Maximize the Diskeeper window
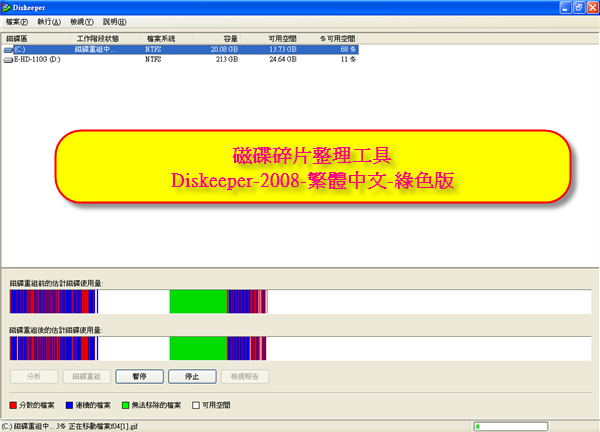Image resolution: width=600 pixels, height=432 pixels. tap(574, 8)
